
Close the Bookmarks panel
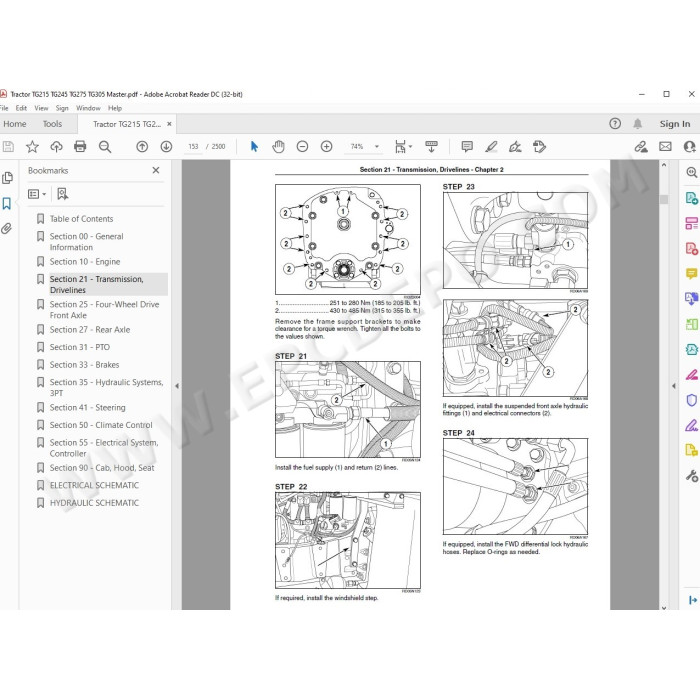pos(156,170)
